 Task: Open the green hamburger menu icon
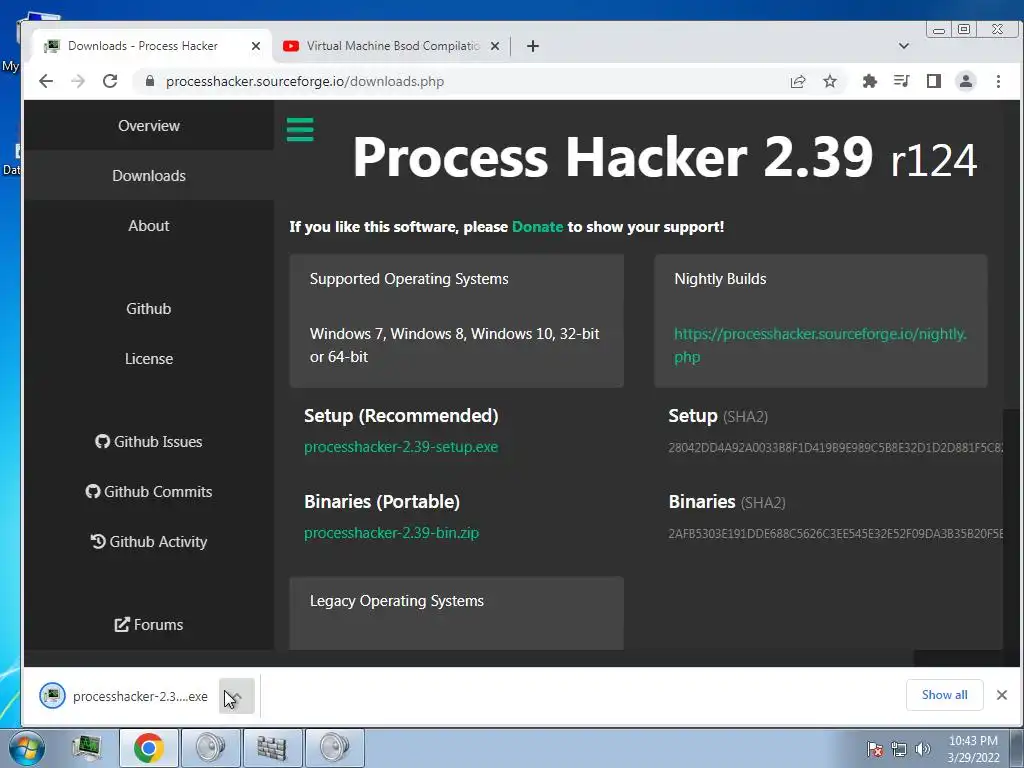click(x=300, y=129)
